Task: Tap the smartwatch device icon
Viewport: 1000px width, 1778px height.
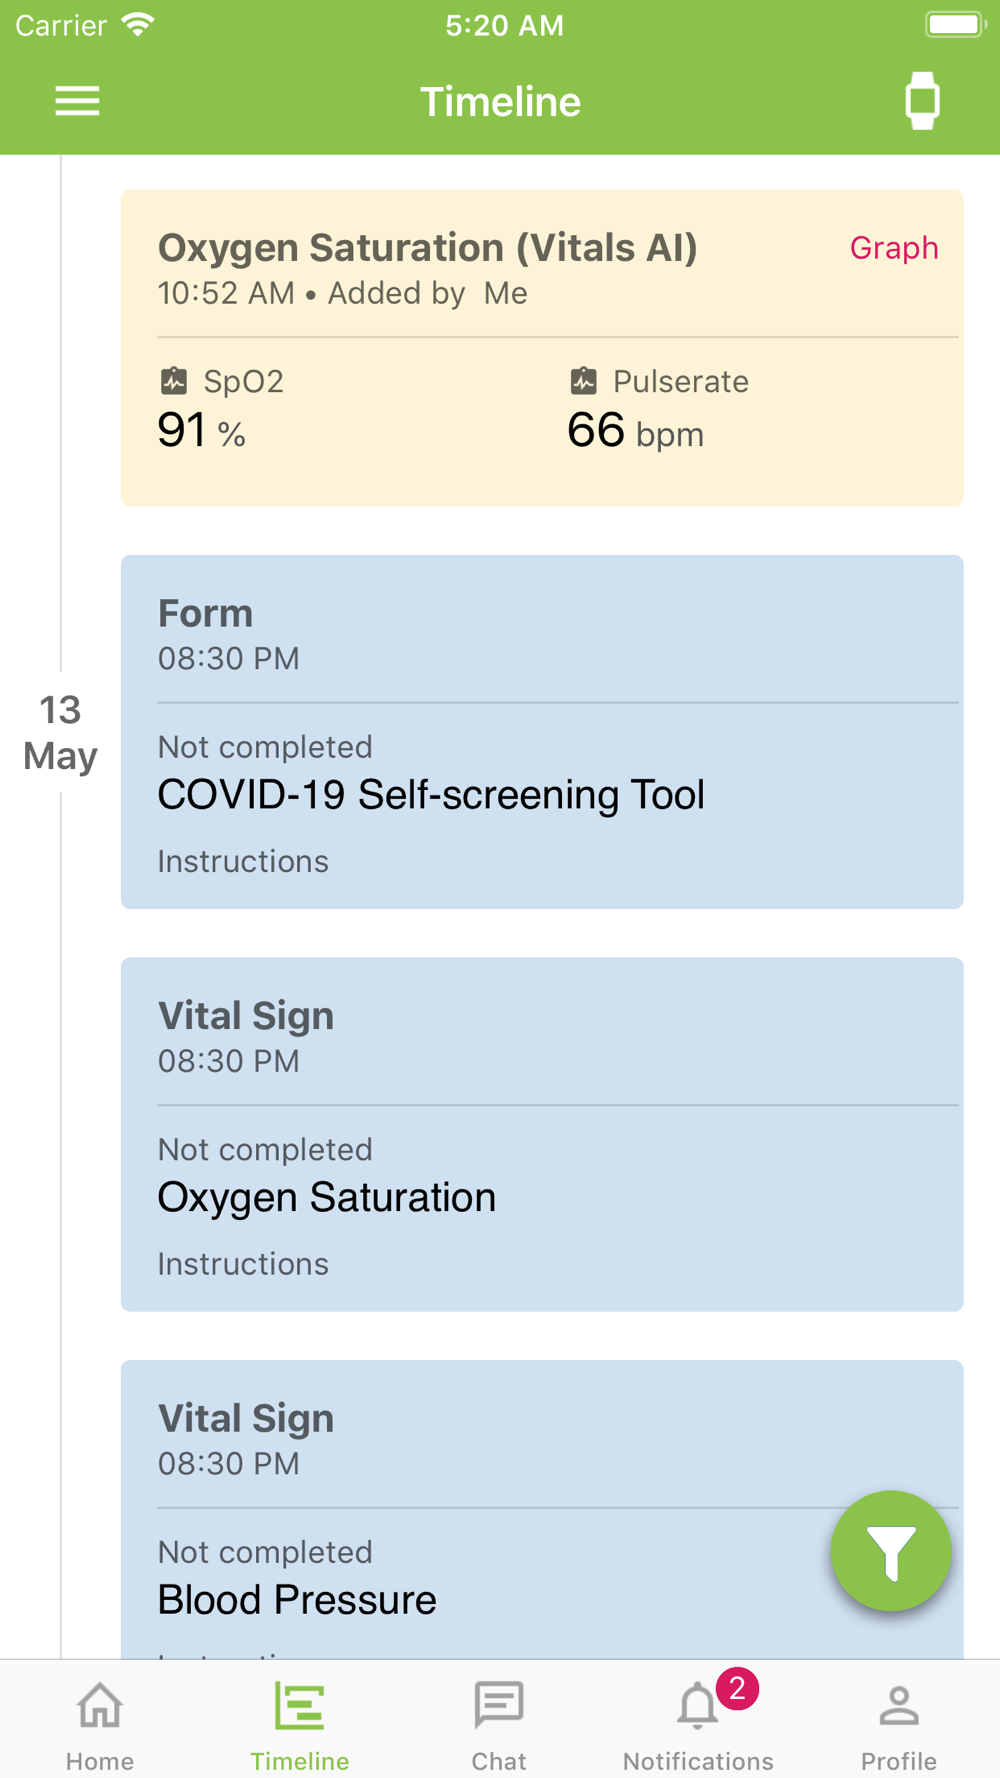Action: pos(922,101)
